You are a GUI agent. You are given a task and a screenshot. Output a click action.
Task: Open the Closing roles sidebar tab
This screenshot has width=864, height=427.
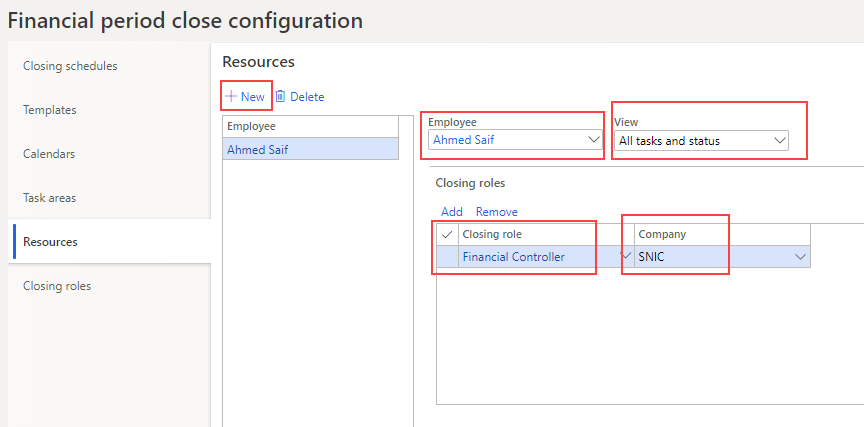(57, 286)
